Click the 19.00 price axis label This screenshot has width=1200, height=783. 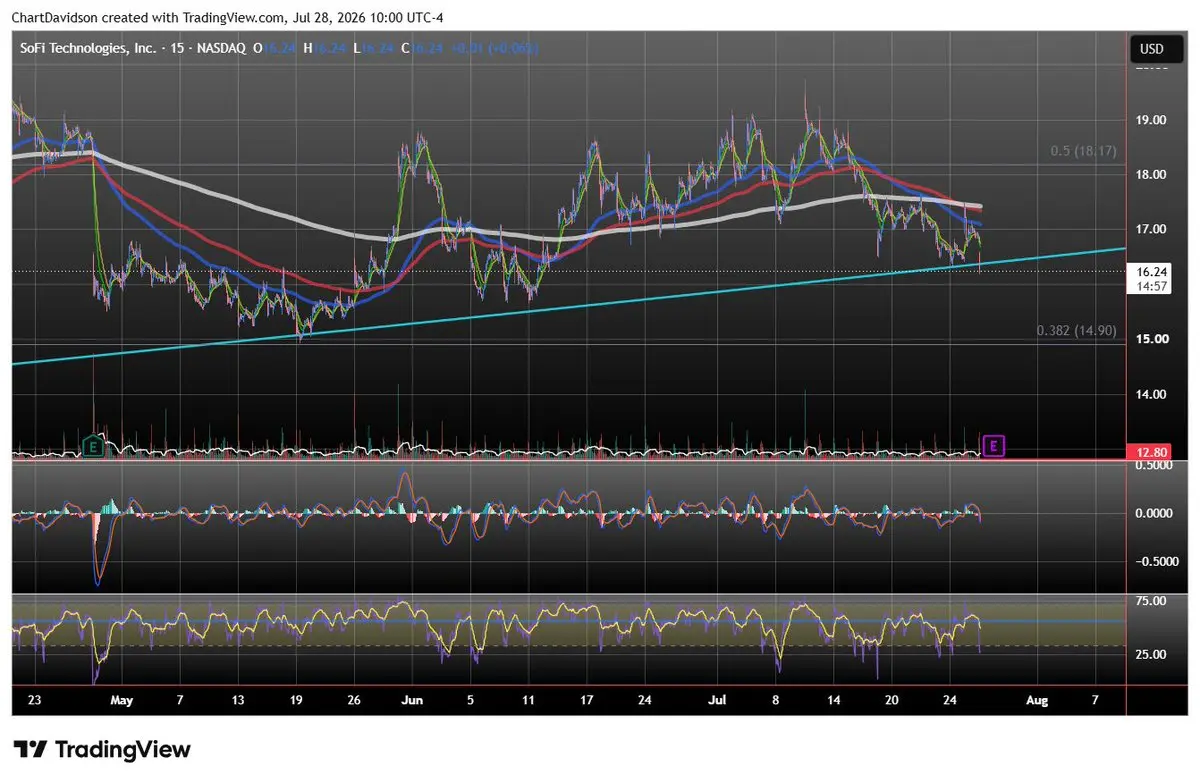(1151, 120)
